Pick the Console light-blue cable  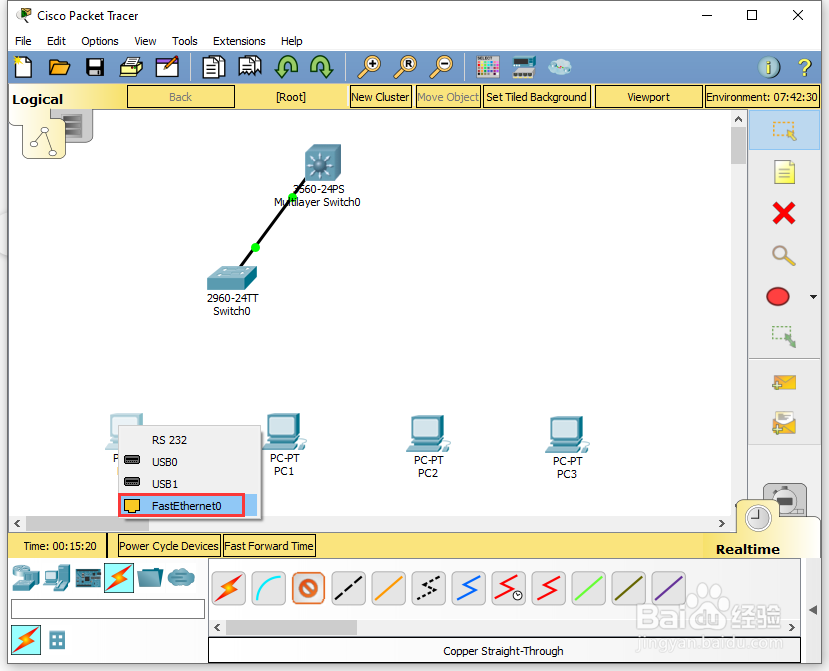click(x=269, y=588)
